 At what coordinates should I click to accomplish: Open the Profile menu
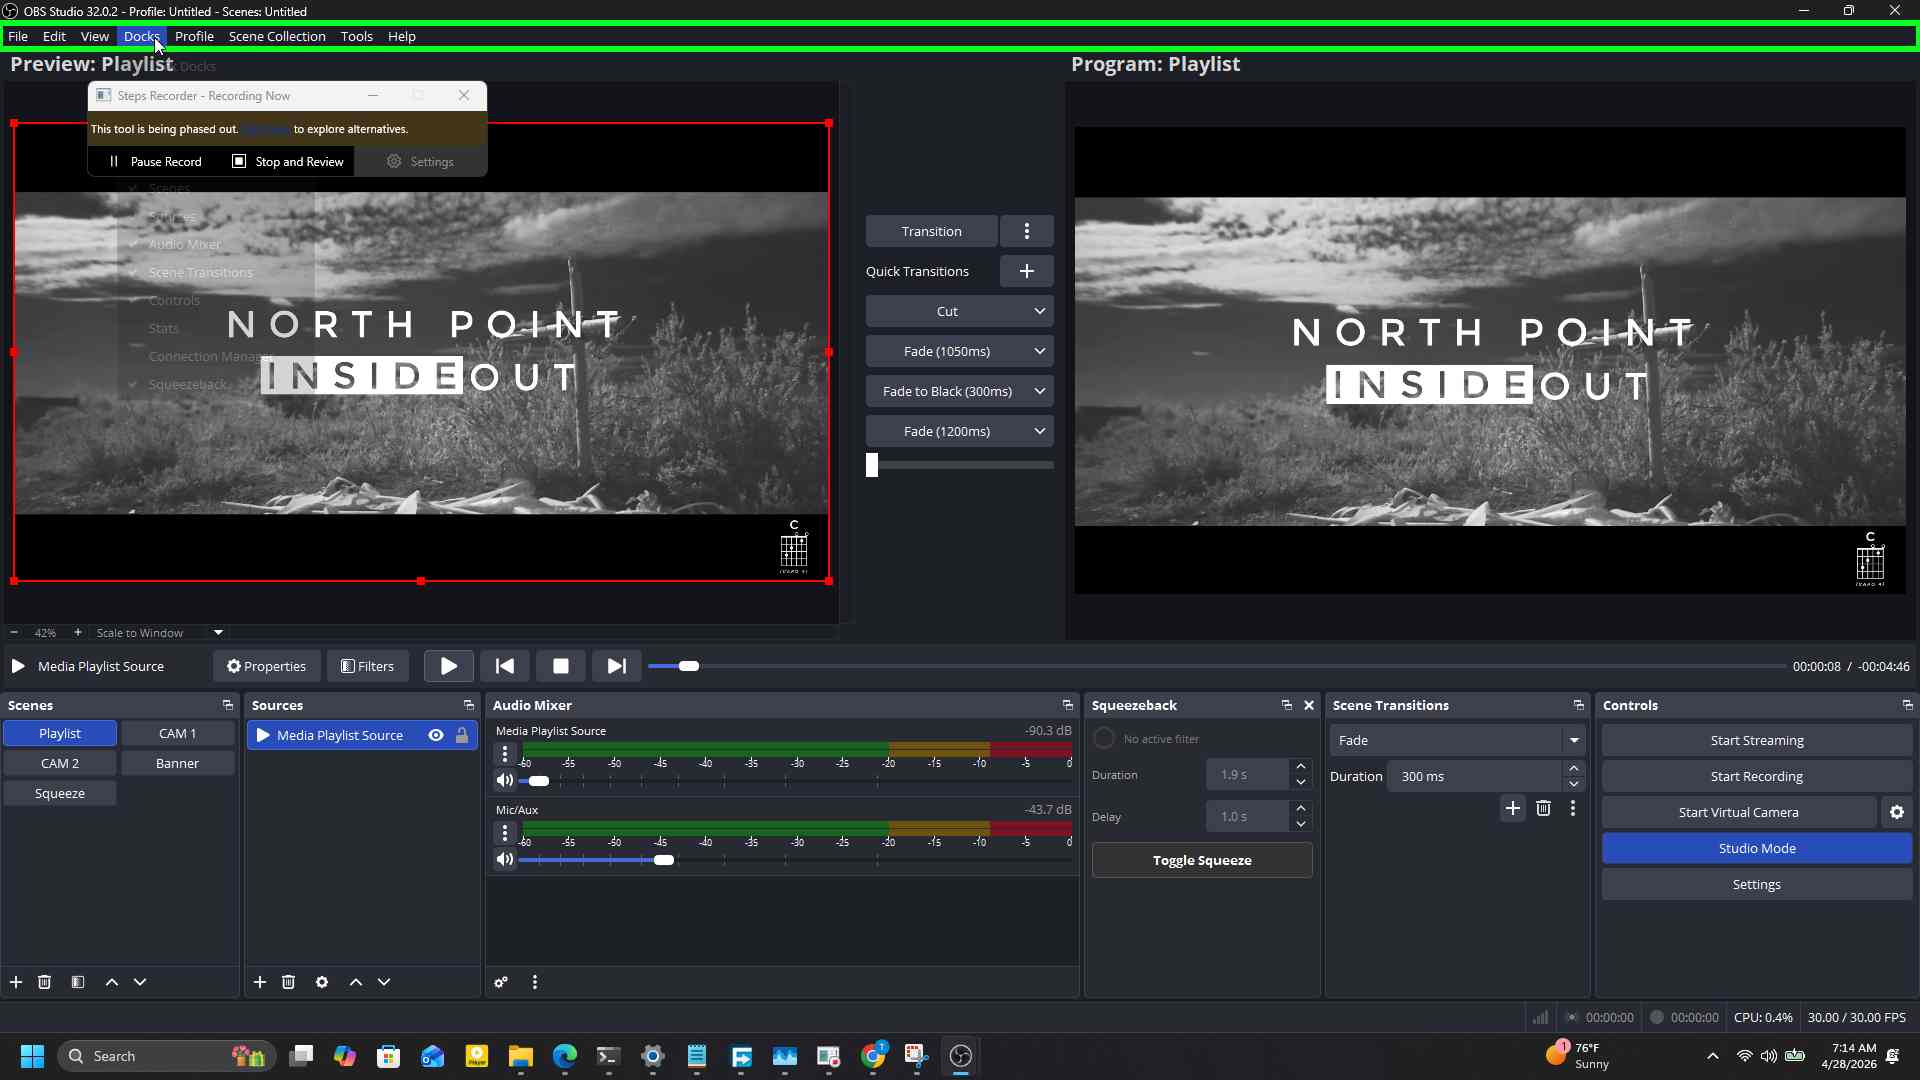pos(194,36)
